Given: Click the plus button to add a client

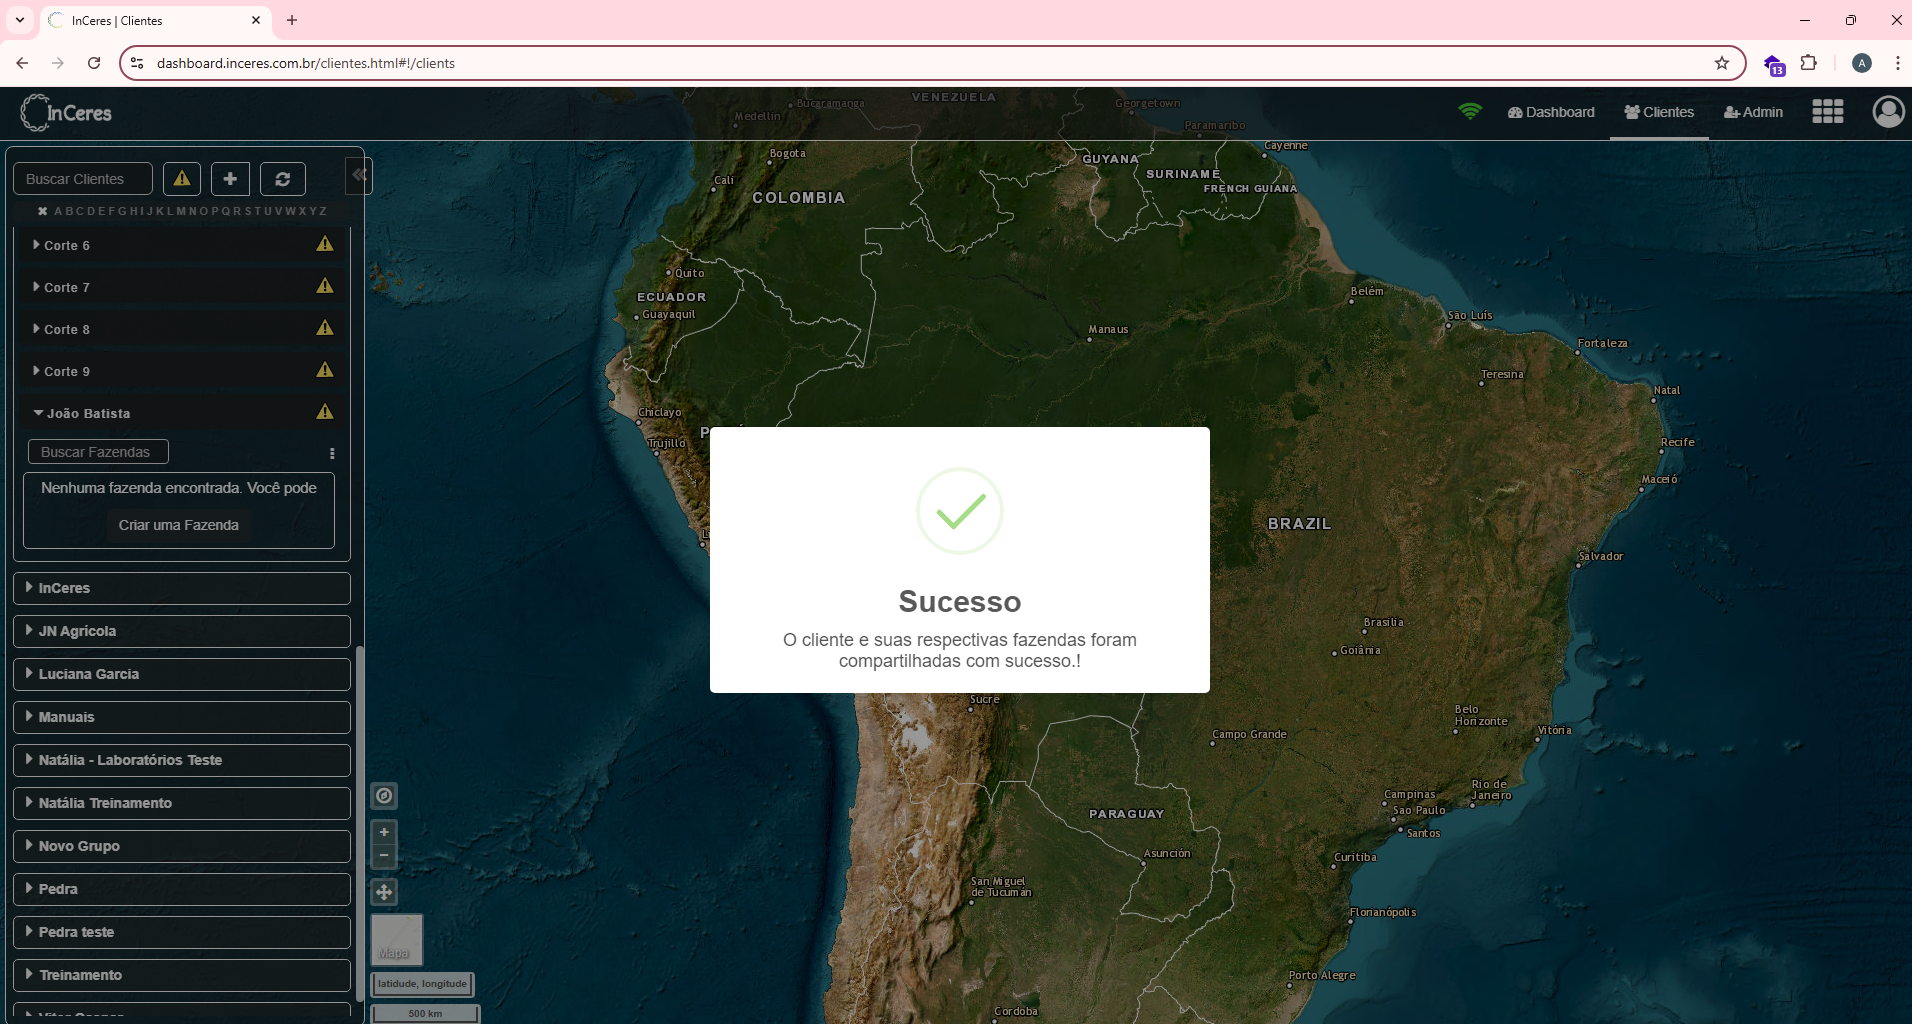Looking at the screenshot, I should (x=230, y=179).
